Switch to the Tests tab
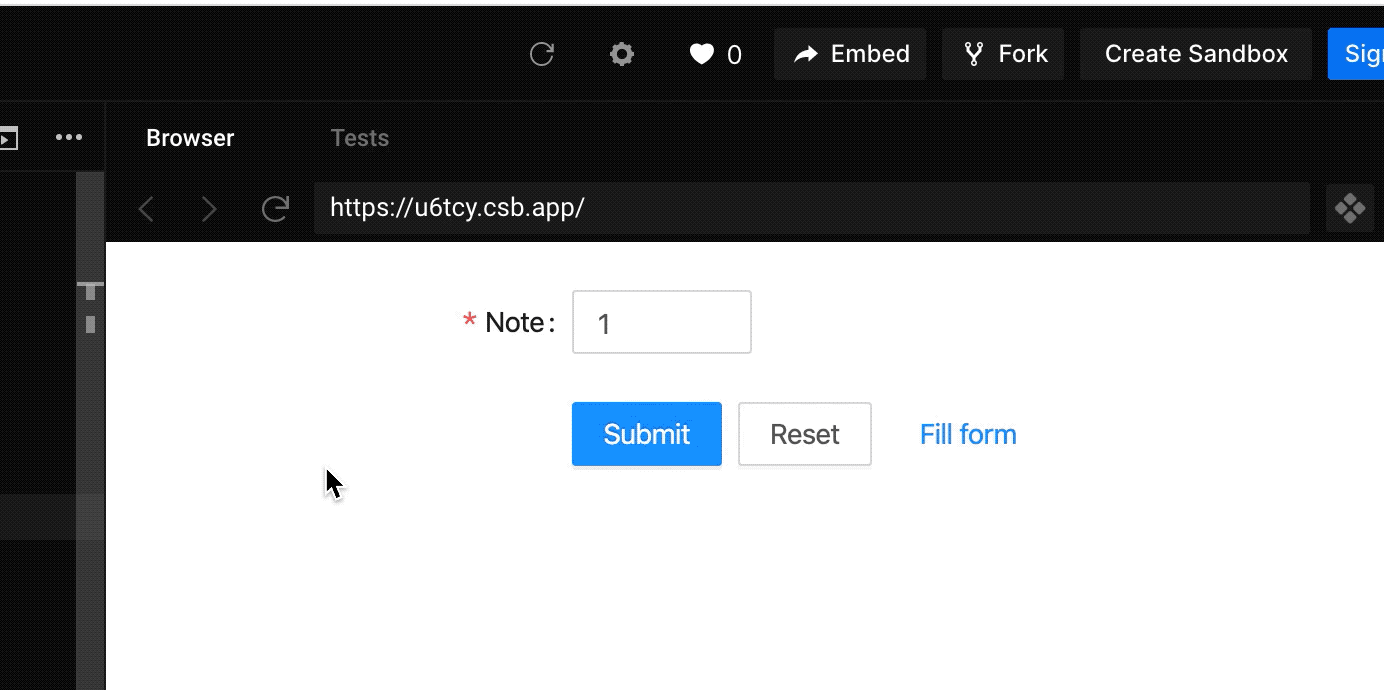Viewport: 1384px width, 690px height. (359, 137)
